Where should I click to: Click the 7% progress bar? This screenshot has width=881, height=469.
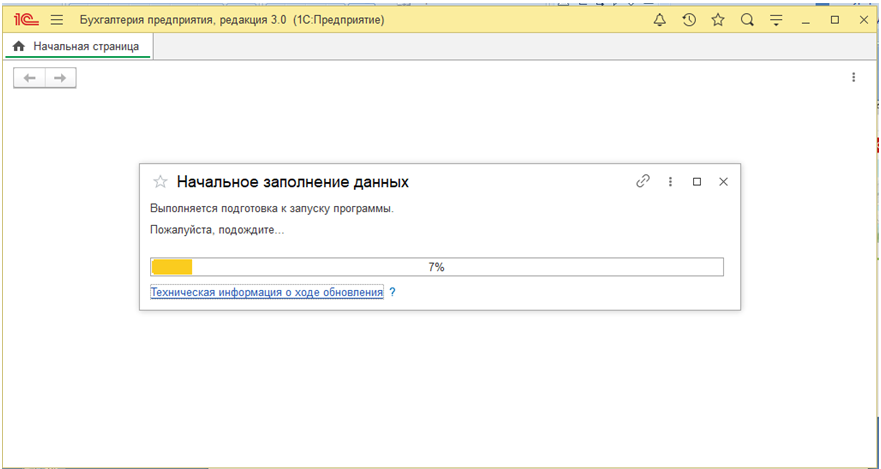pyautogui.click(x=436, y=267)
